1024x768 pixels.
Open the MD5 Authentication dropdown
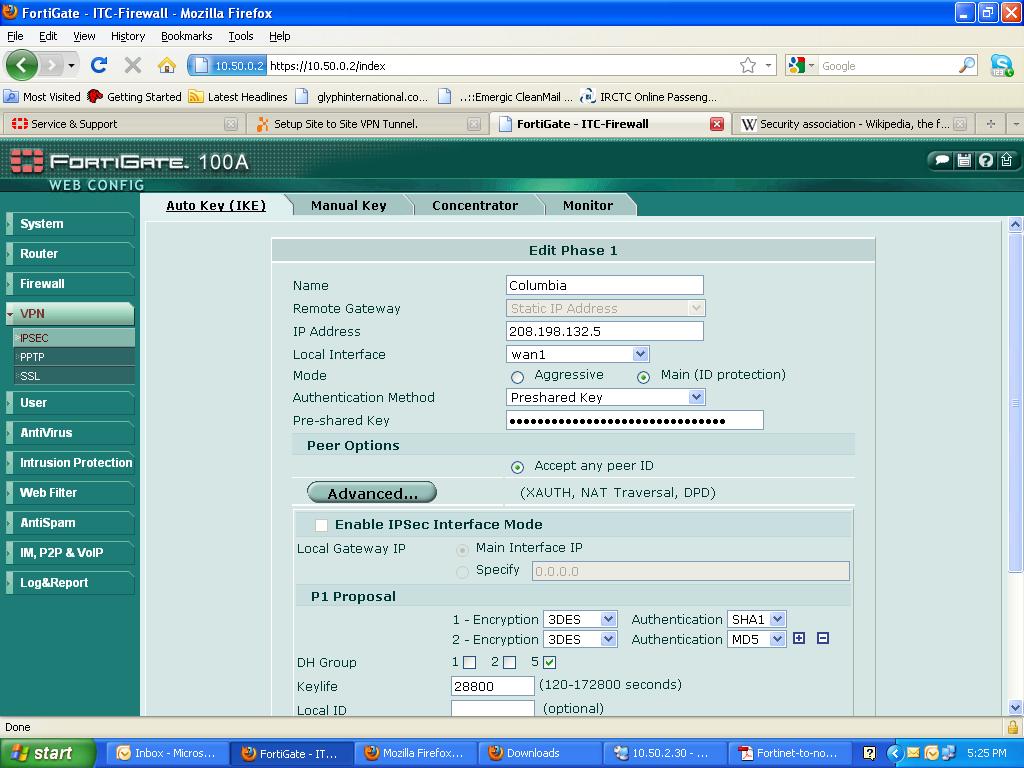pyautogui.click(x=756, y=639)
